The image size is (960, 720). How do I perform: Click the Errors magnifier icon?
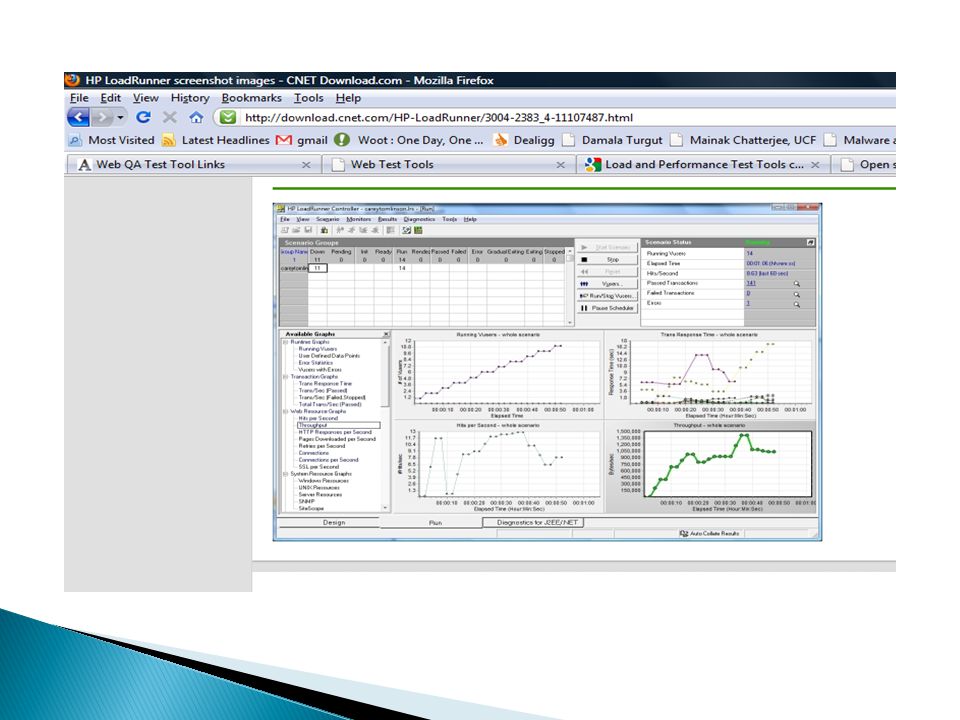797,304
